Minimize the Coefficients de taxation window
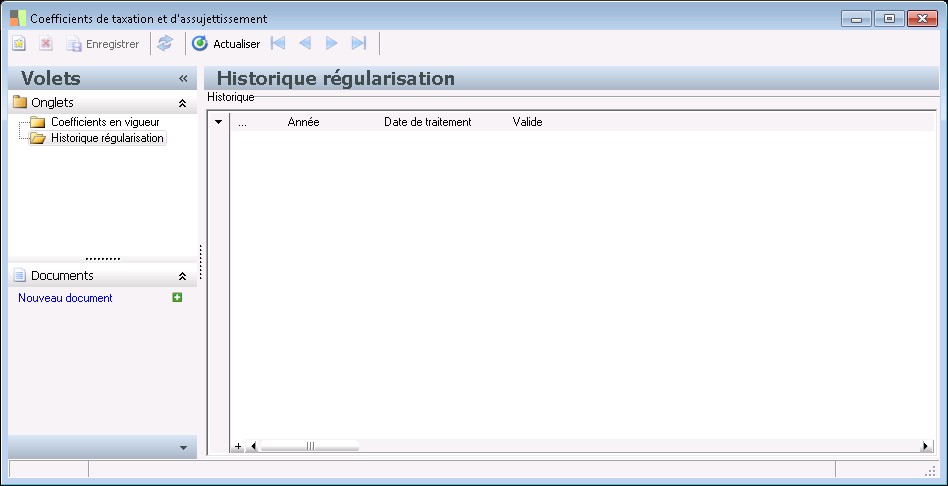This screenshot has height=486, width=948. 856,19
